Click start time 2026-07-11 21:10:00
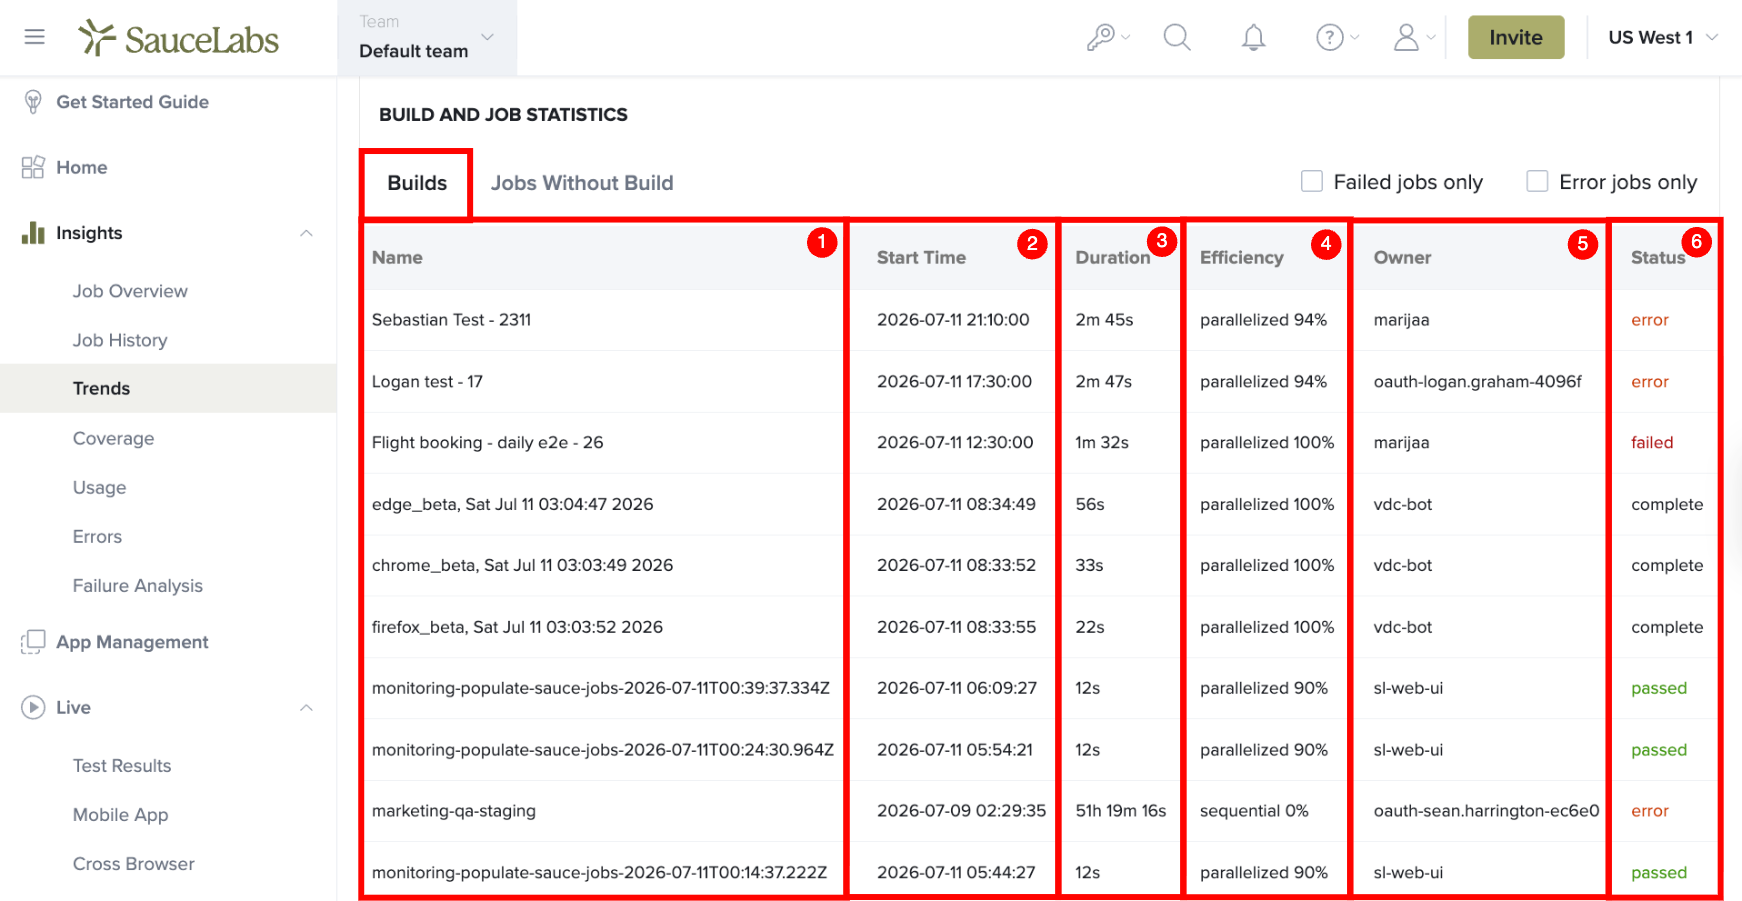This screenshot has width=1742, height=901. (953, 320)
